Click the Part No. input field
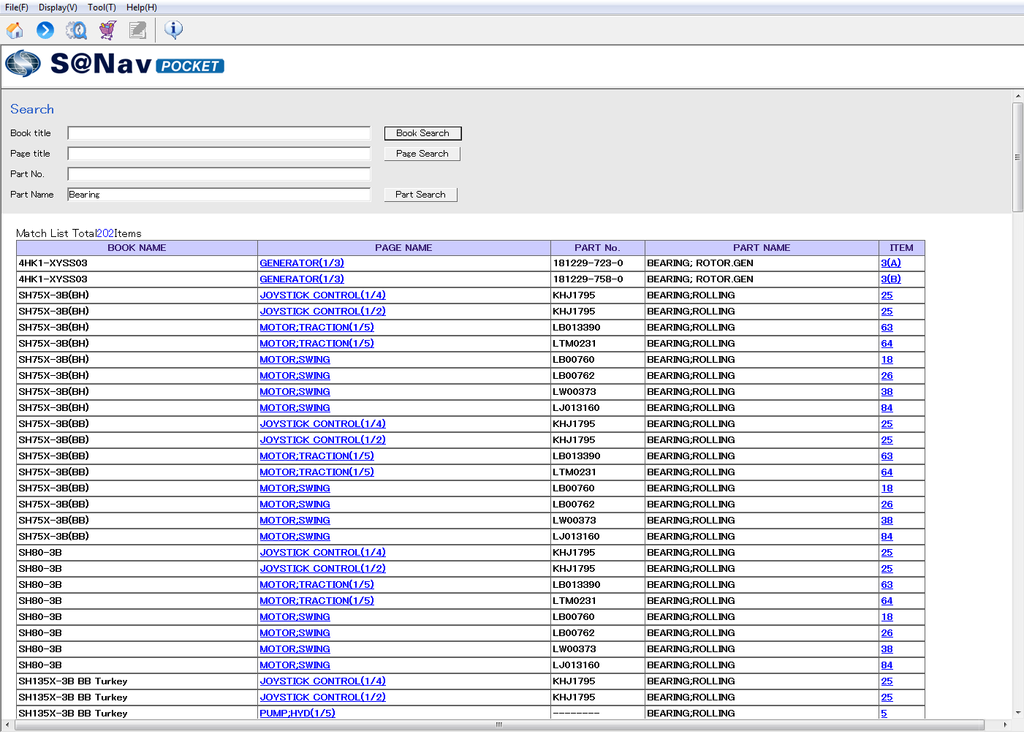The width and height of the screenshot is (1024, 732). (x=219, y=174)
